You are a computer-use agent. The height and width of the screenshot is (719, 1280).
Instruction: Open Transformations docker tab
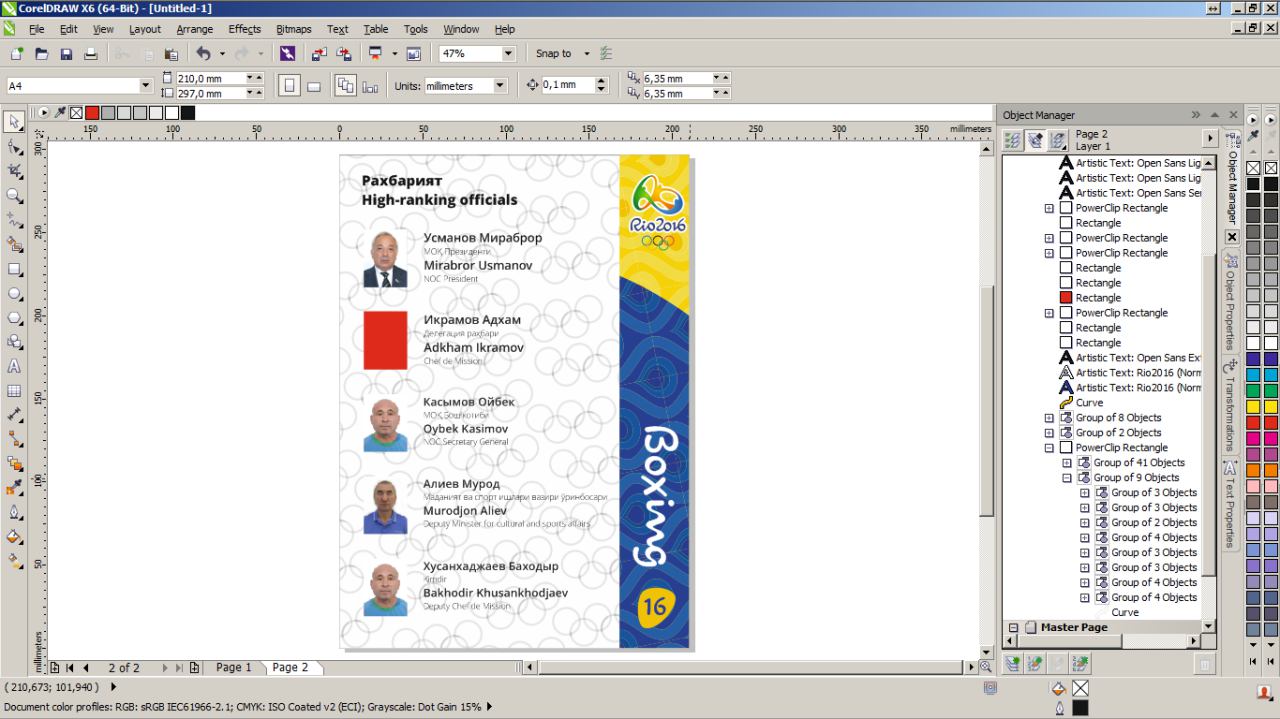(x=1232, y=405)
